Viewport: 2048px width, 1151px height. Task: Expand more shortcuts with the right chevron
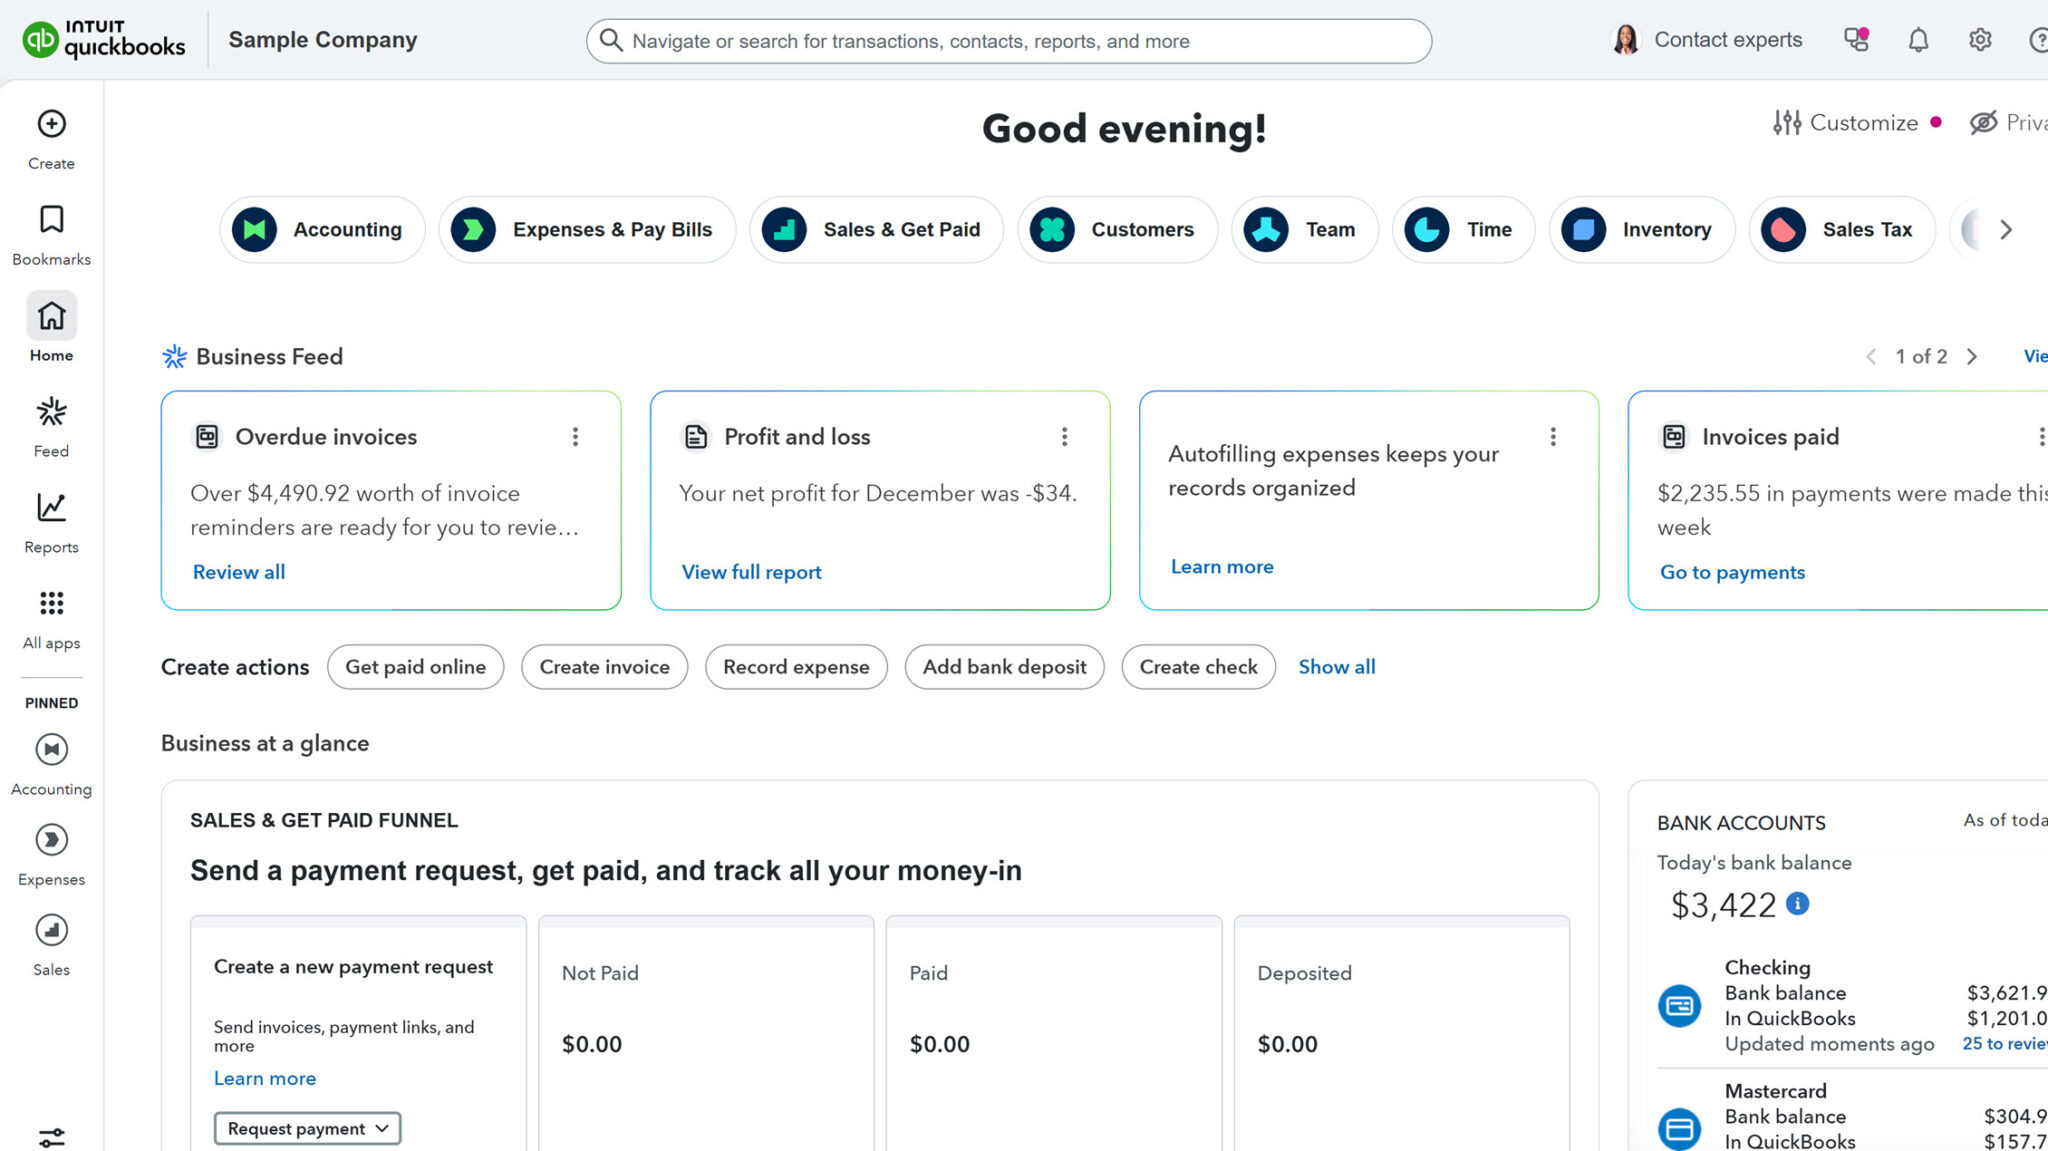pyautogui.click(x=2006, y=229)
